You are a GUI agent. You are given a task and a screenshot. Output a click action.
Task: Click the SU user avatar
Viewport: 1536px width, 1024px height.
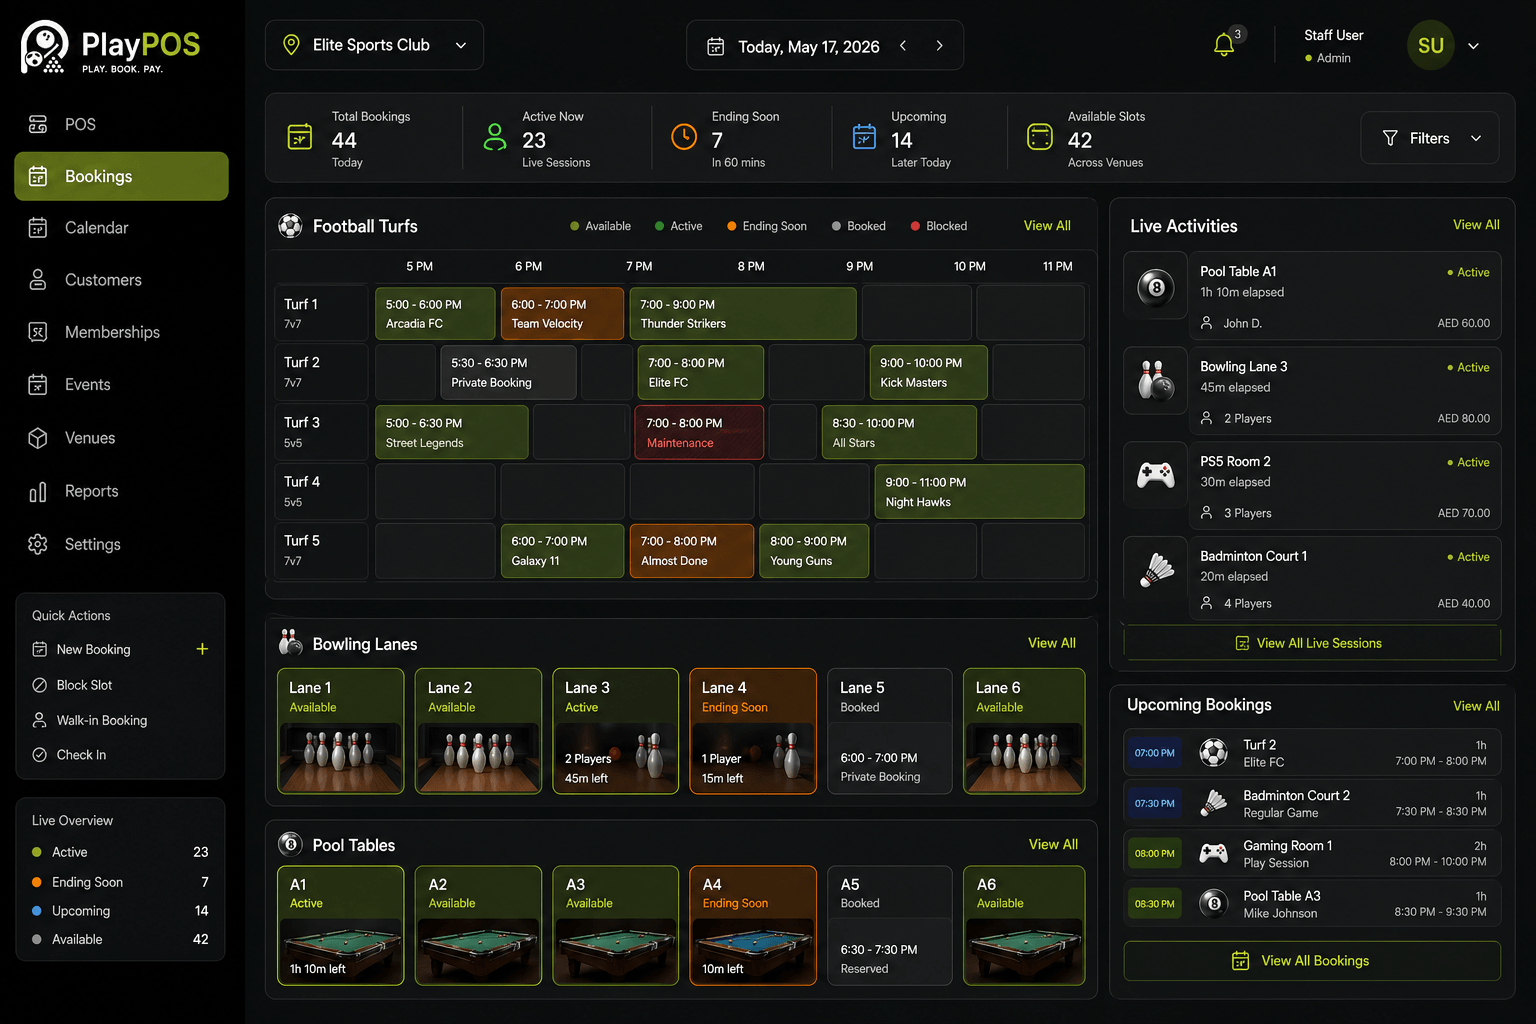(x=1430, y=46)
